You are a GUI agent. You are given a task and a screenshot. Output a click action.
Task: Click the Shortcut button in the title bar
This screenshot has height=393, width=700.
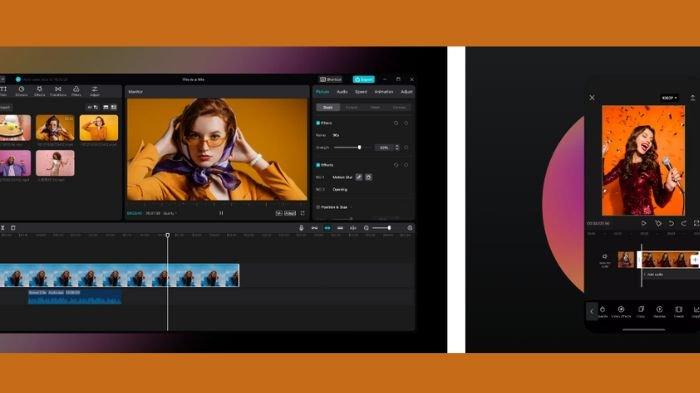(x=330, y=79)
